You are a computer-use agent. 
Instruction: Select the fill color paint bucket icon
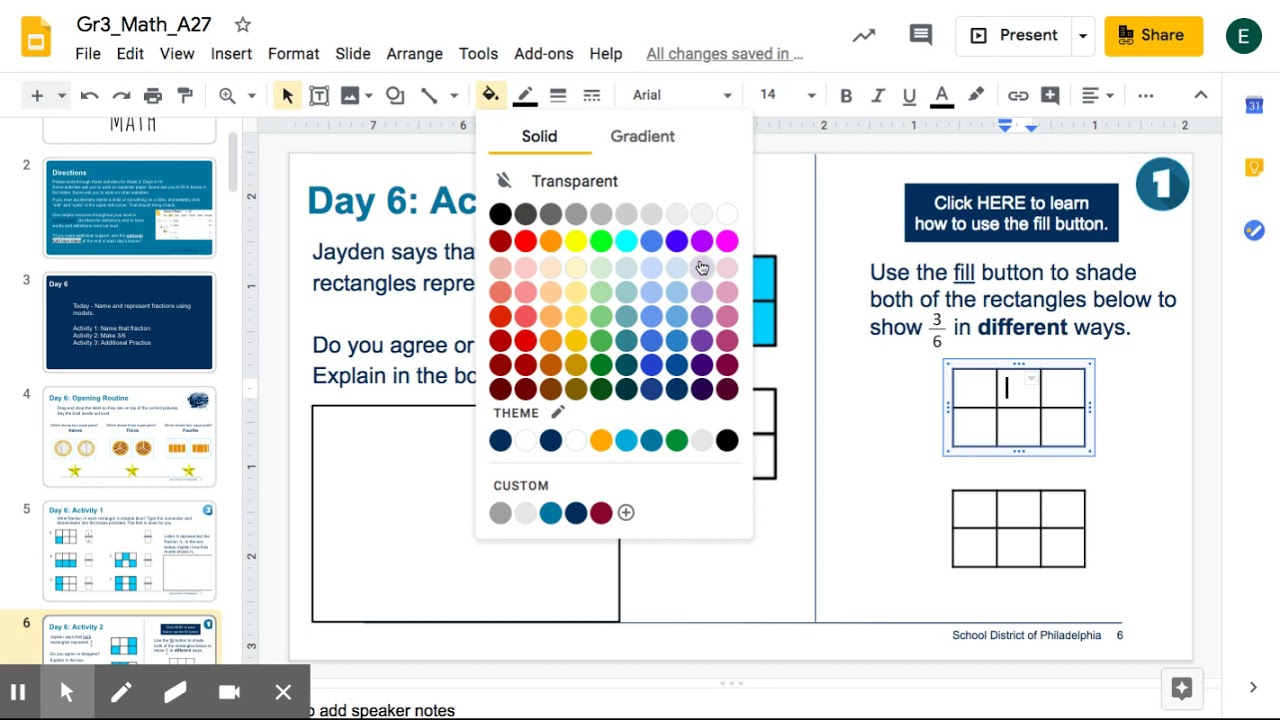point(491,95)
